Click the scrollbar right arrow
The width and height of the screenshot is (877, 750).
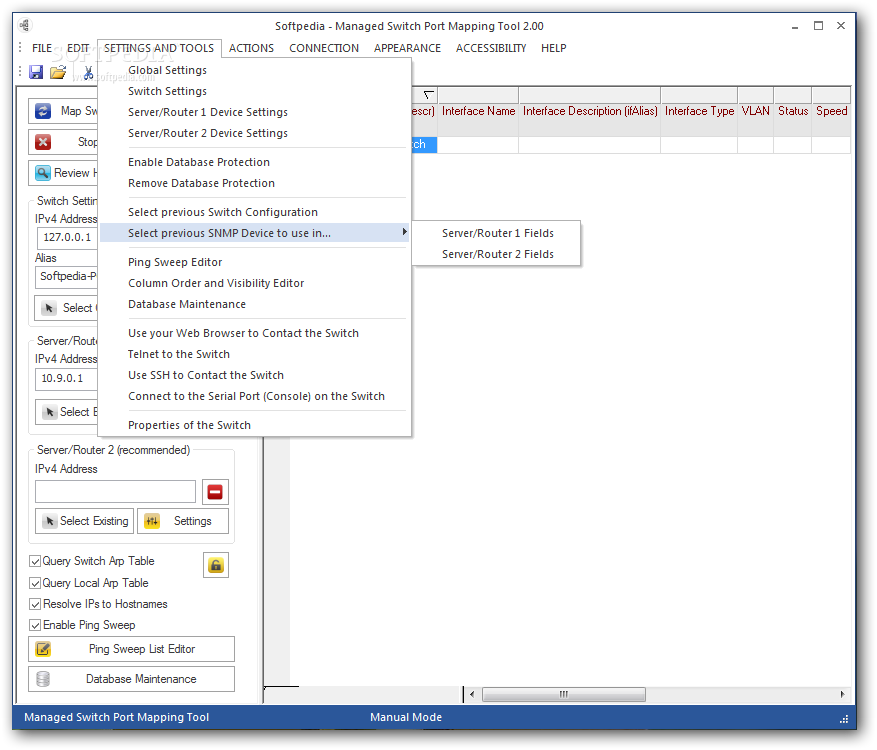(842, 694)
